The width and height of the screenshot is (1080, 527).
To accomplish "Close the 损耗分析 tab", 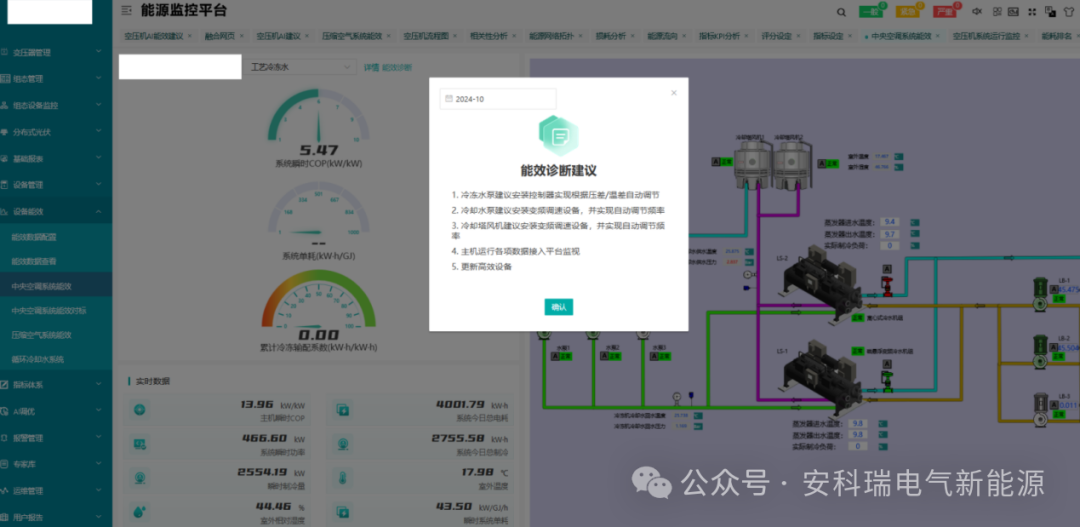I will (634, 36).
